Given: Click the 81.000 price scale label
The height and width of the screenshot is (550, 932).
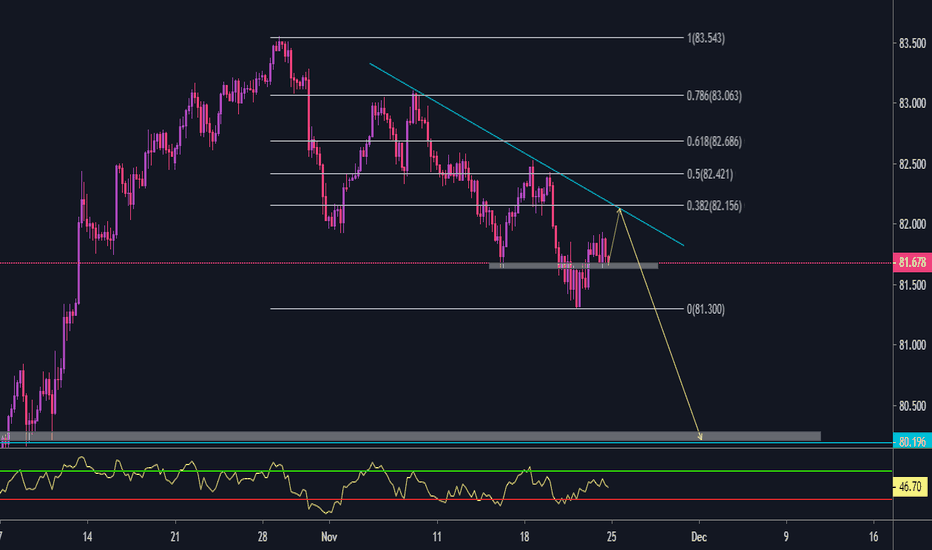Looking at the screenshot, I should 910,346.
